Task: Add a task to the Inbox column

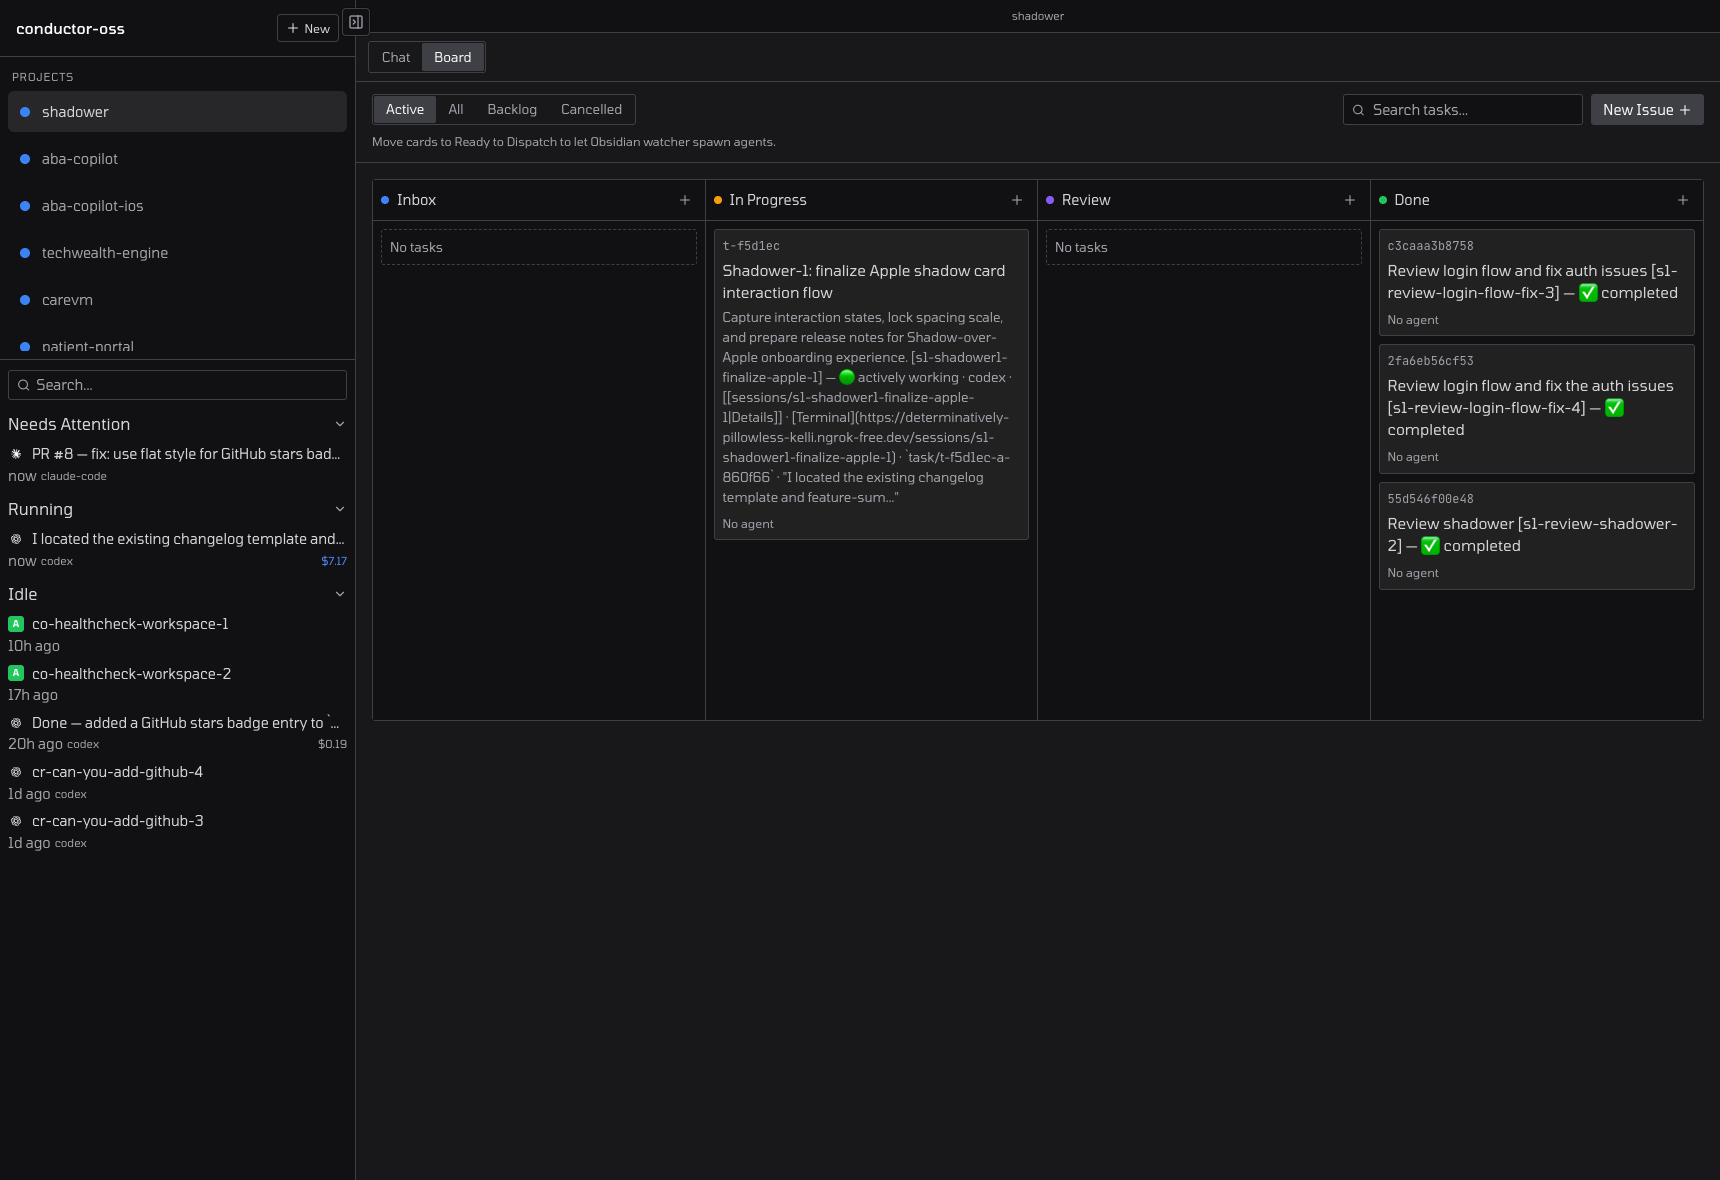Action: point(685,200)
